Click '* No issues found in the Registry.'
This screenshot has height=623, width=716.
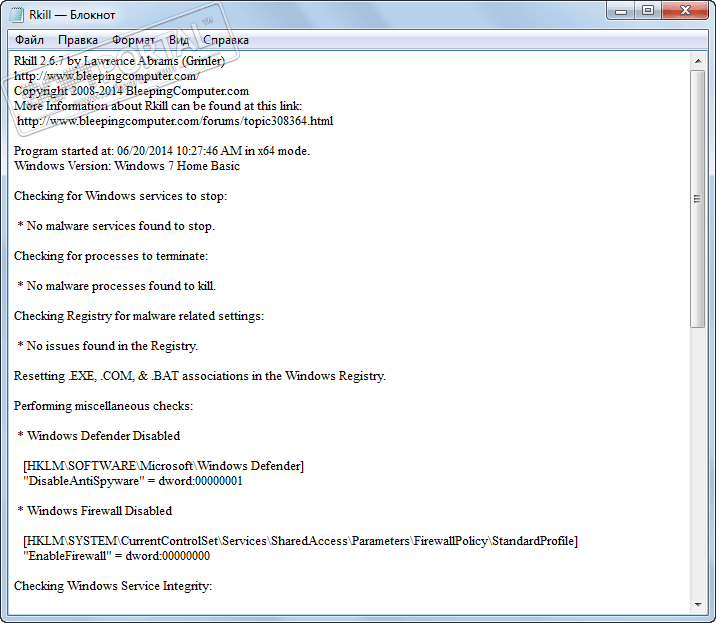(107, 346)
